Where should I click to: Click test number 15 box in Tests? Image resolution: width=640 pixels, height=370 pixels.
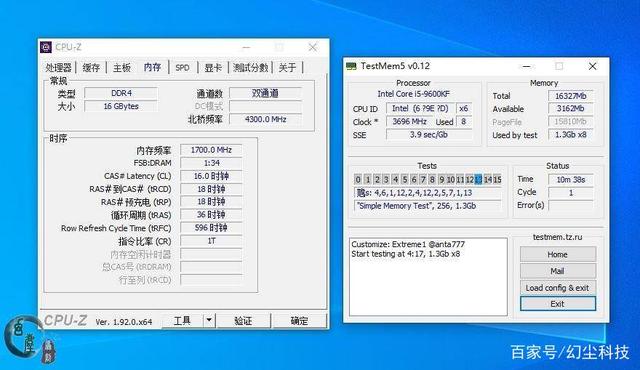tap(497, 179)
